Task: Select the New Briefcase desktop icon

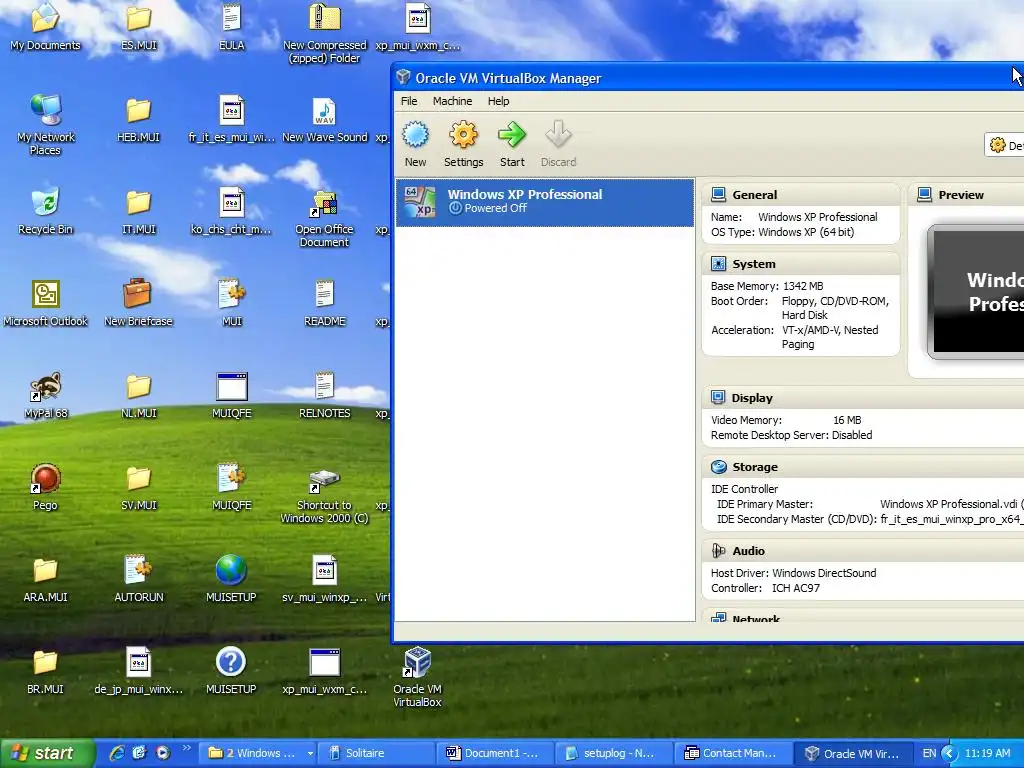Action: (138, 302)
